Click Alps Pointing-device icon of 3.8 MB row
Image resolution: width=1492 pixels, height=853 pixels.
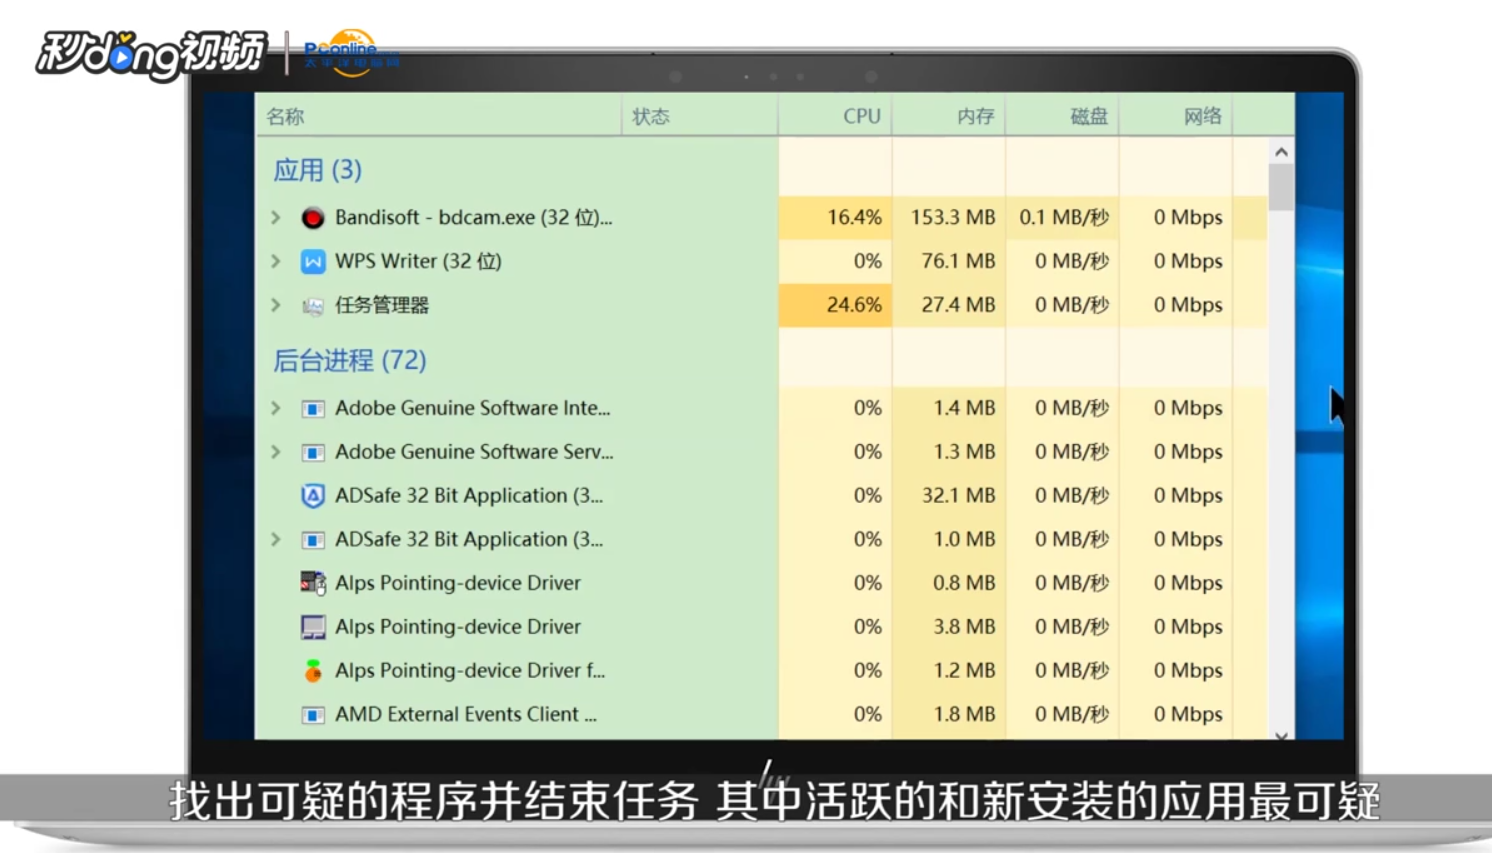click(313, 627)
